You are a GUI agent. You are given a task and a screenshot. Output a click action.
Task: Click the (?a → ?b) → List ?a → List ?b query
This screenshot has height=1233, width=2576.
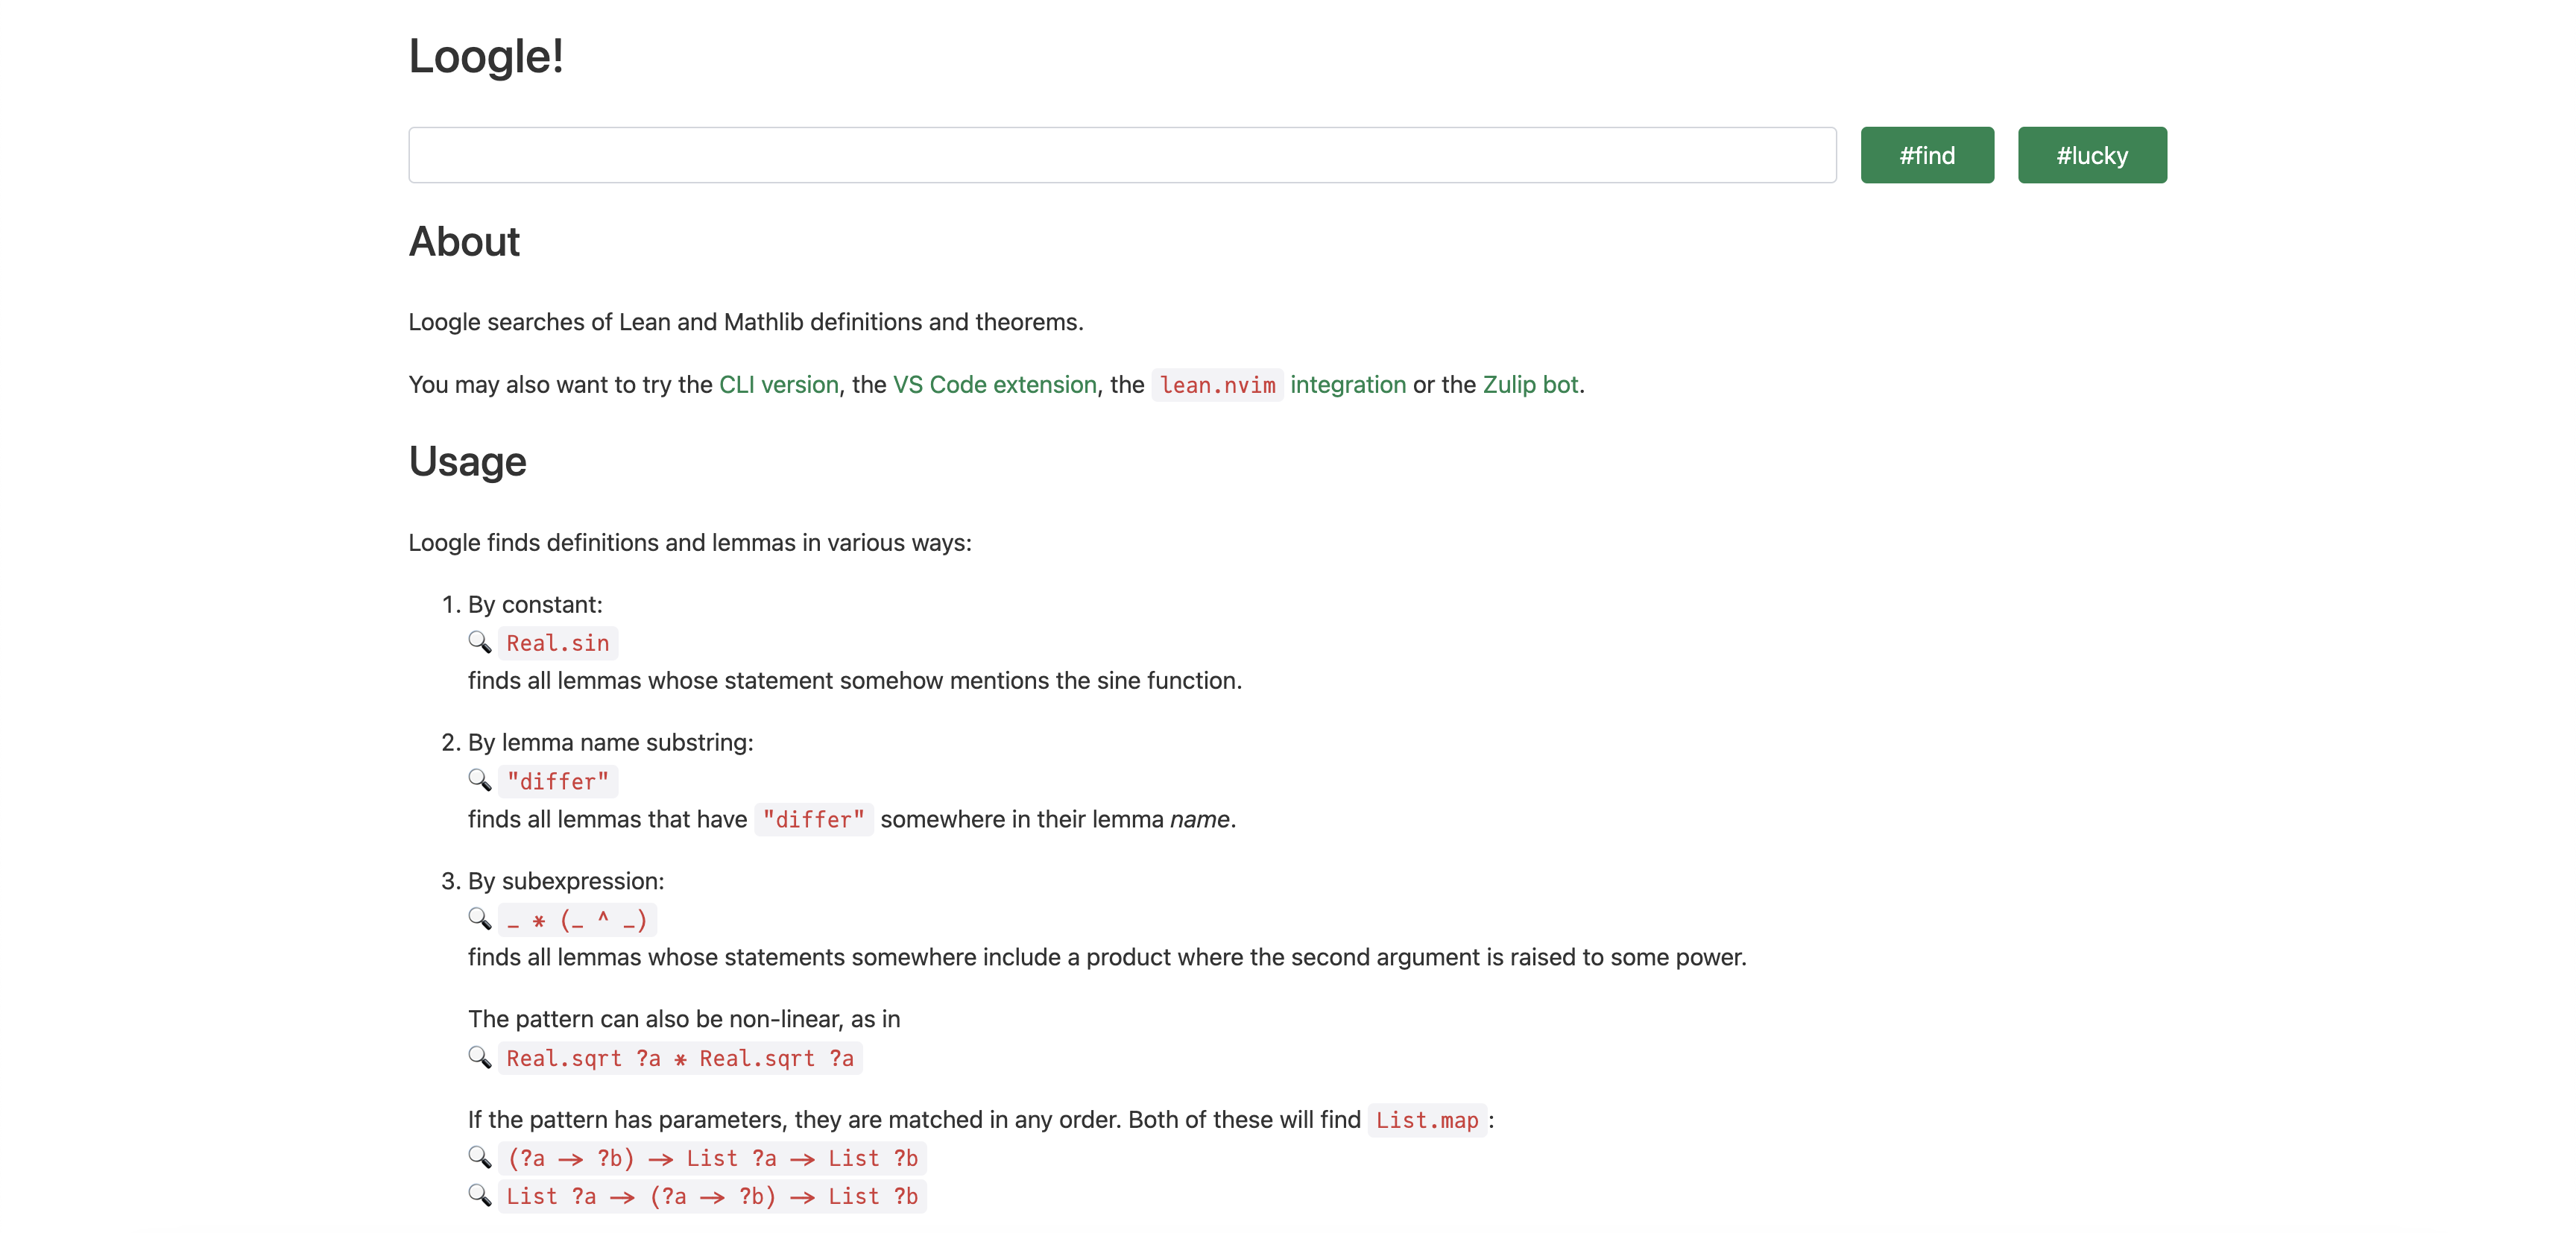coord(712,1158)
